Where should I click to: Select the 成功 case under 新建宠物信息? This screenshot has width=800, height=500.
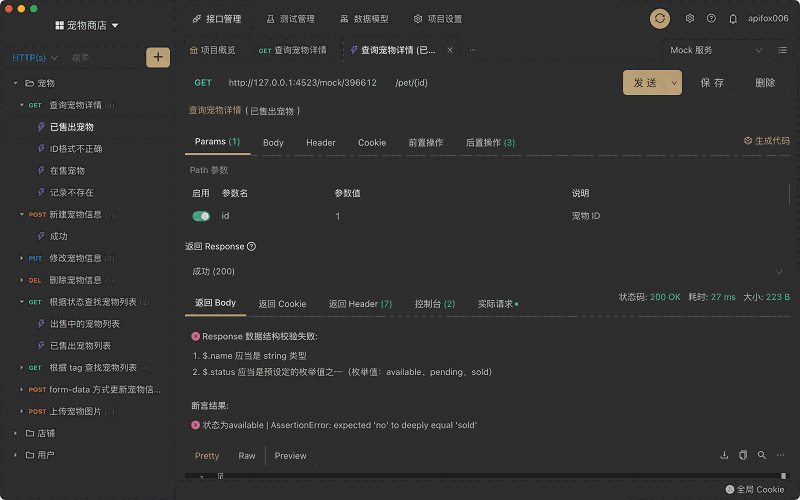58,236
